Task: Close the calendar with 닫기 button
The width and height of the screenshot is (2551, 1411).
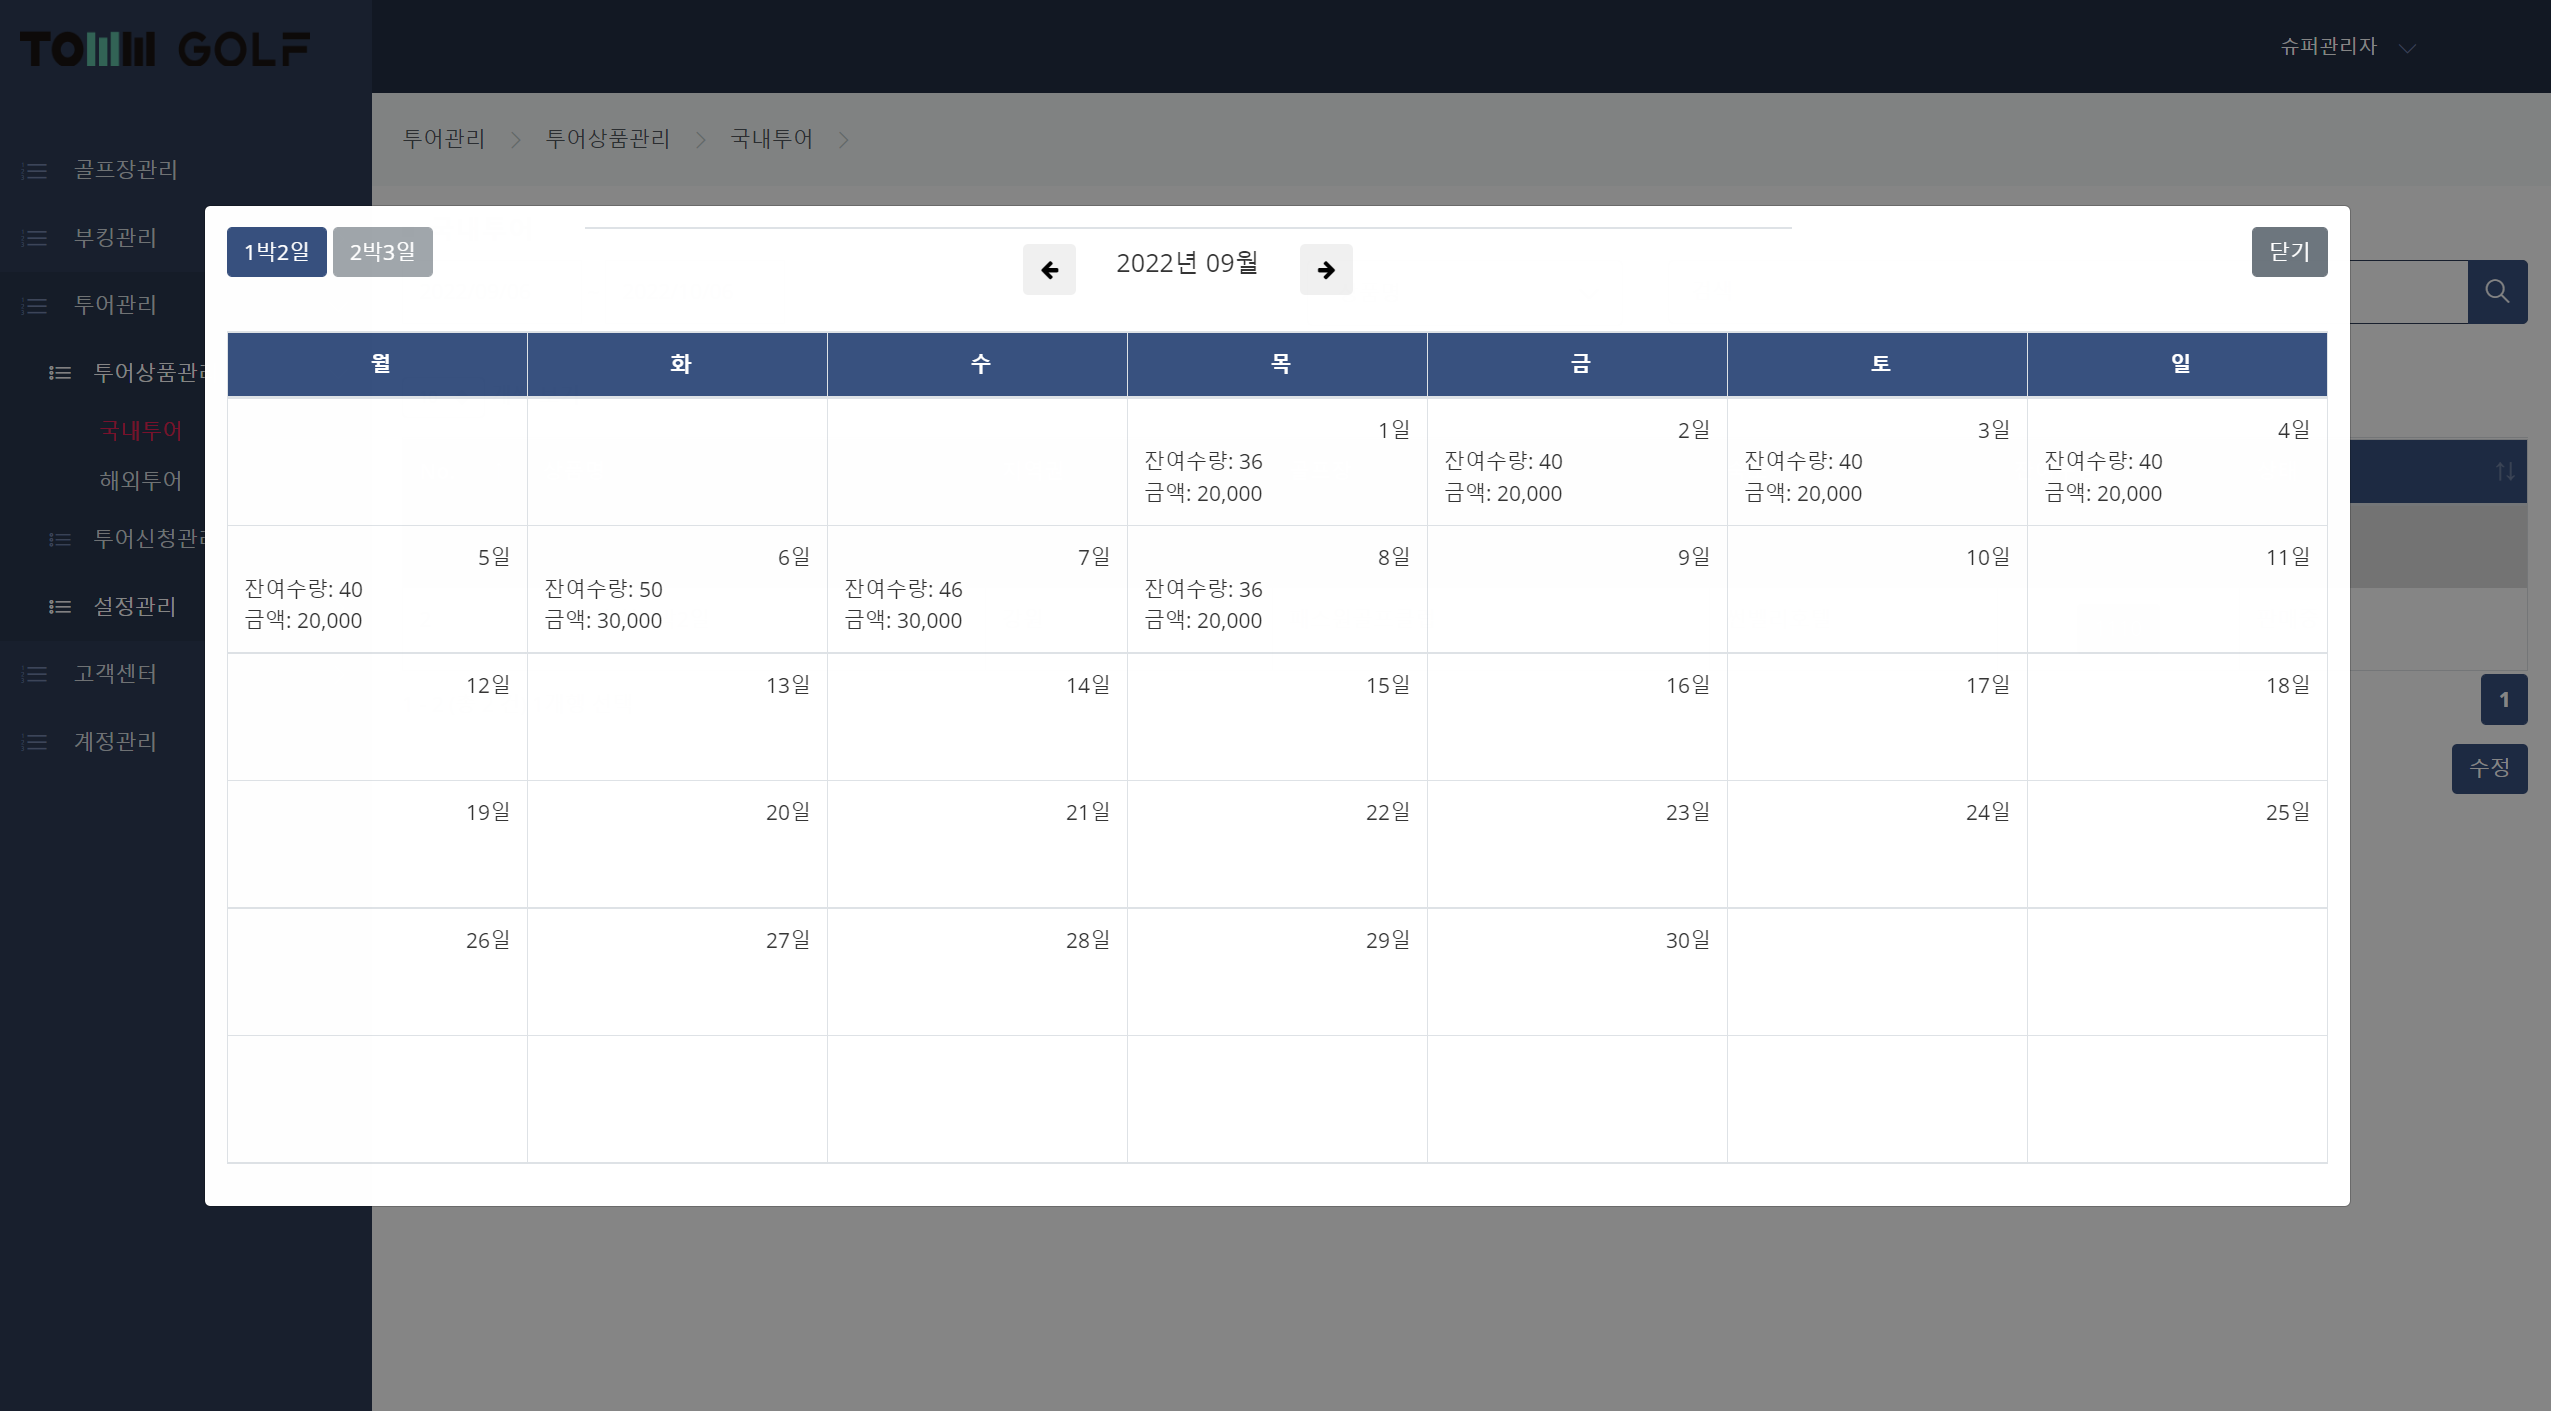Action: click(x=2289, y=252)
